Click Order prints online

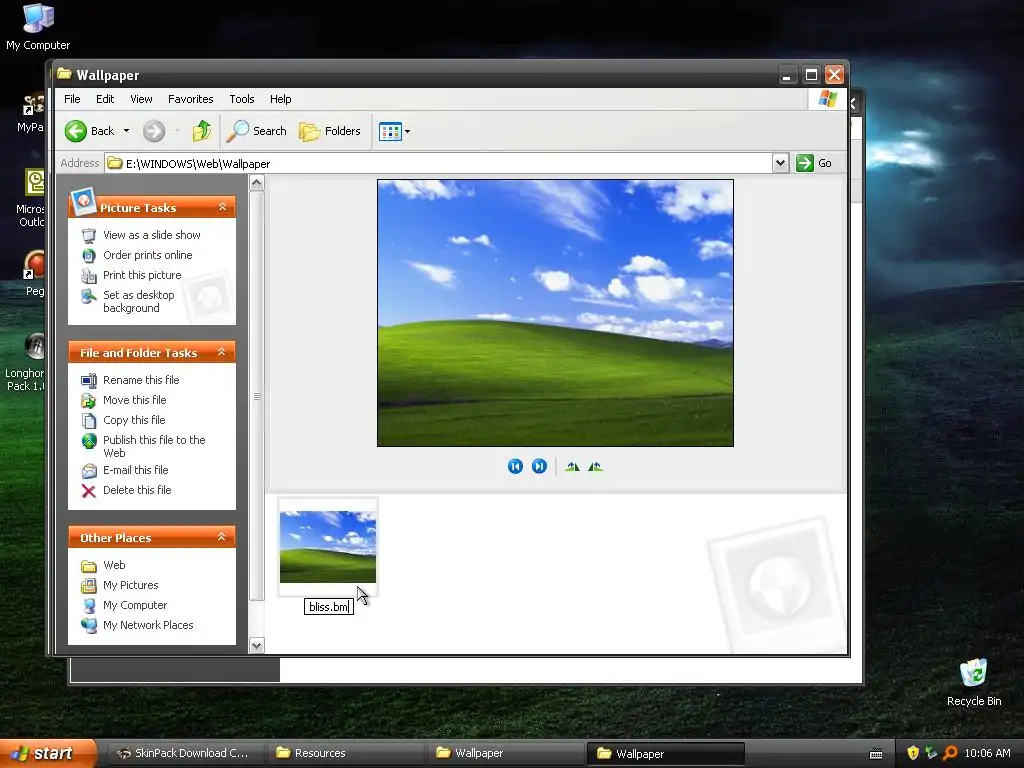click(148, 255)
